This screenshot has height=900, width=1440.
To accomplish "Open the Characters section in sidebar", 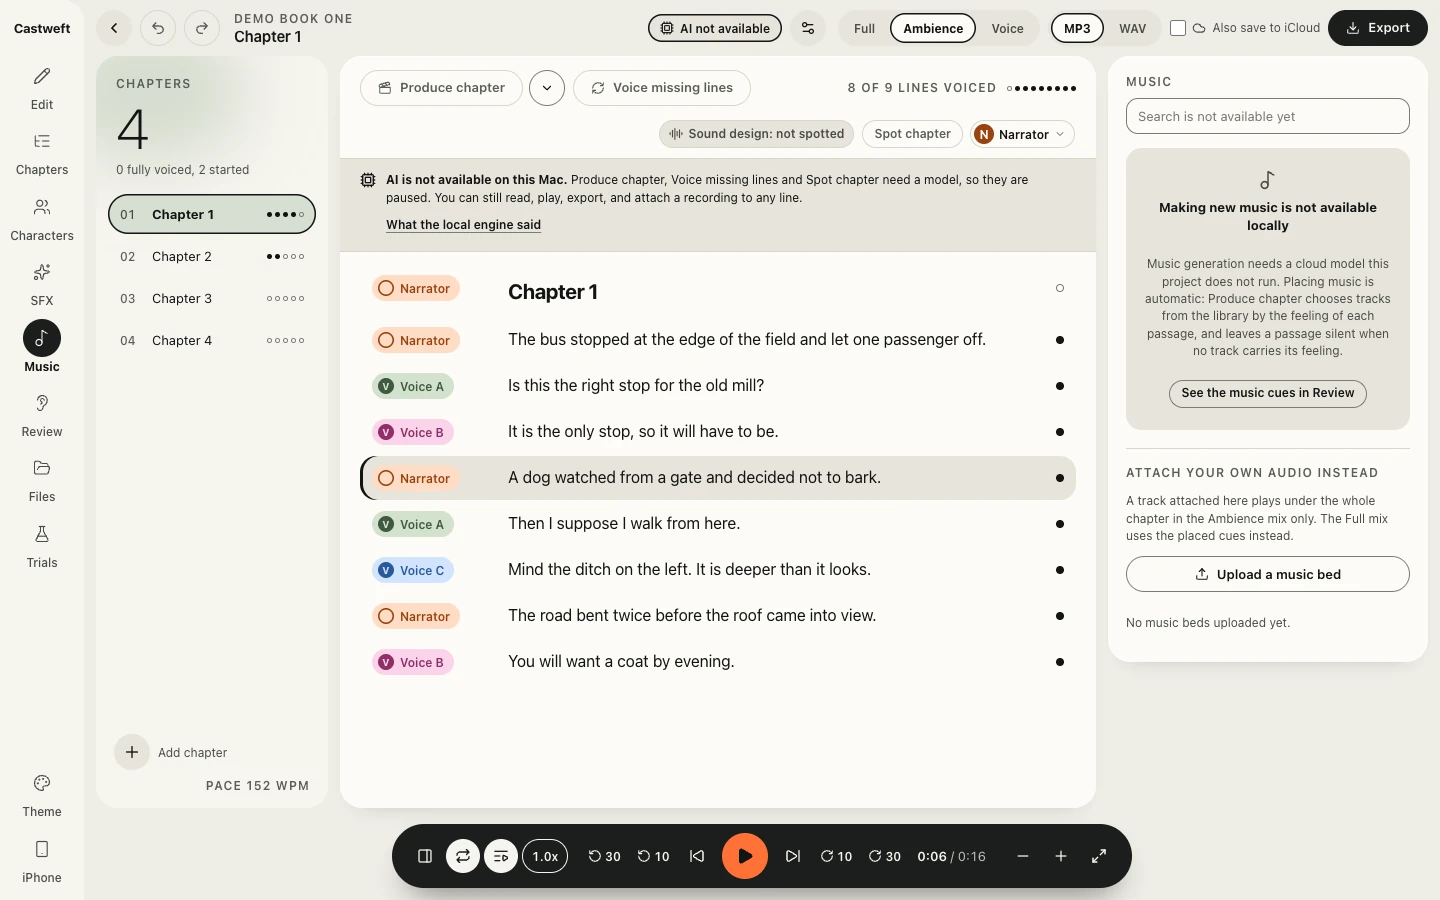I will 42,219.
